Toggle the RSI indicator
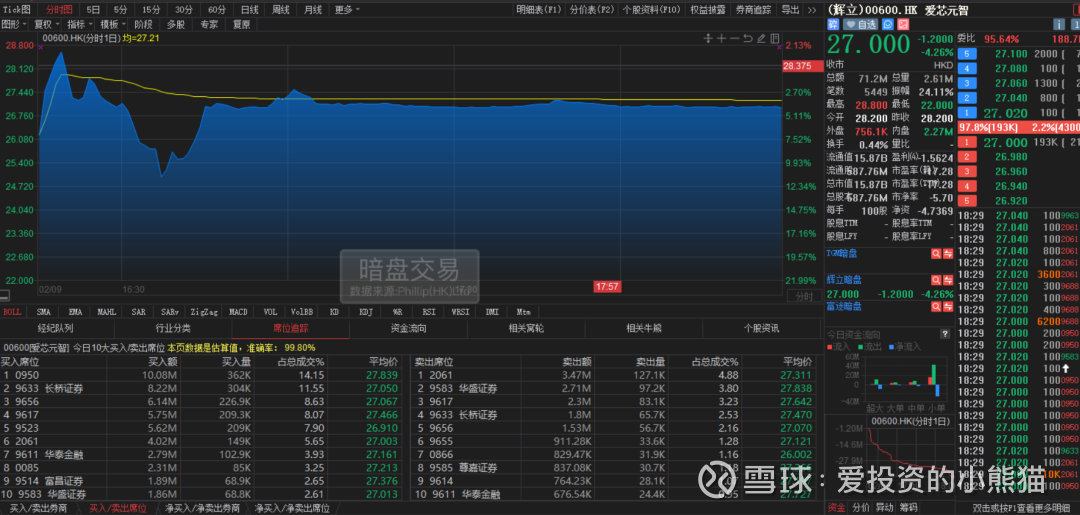Image resolution: width=1080 pixels, height=515 pixels. coord(428,312)
